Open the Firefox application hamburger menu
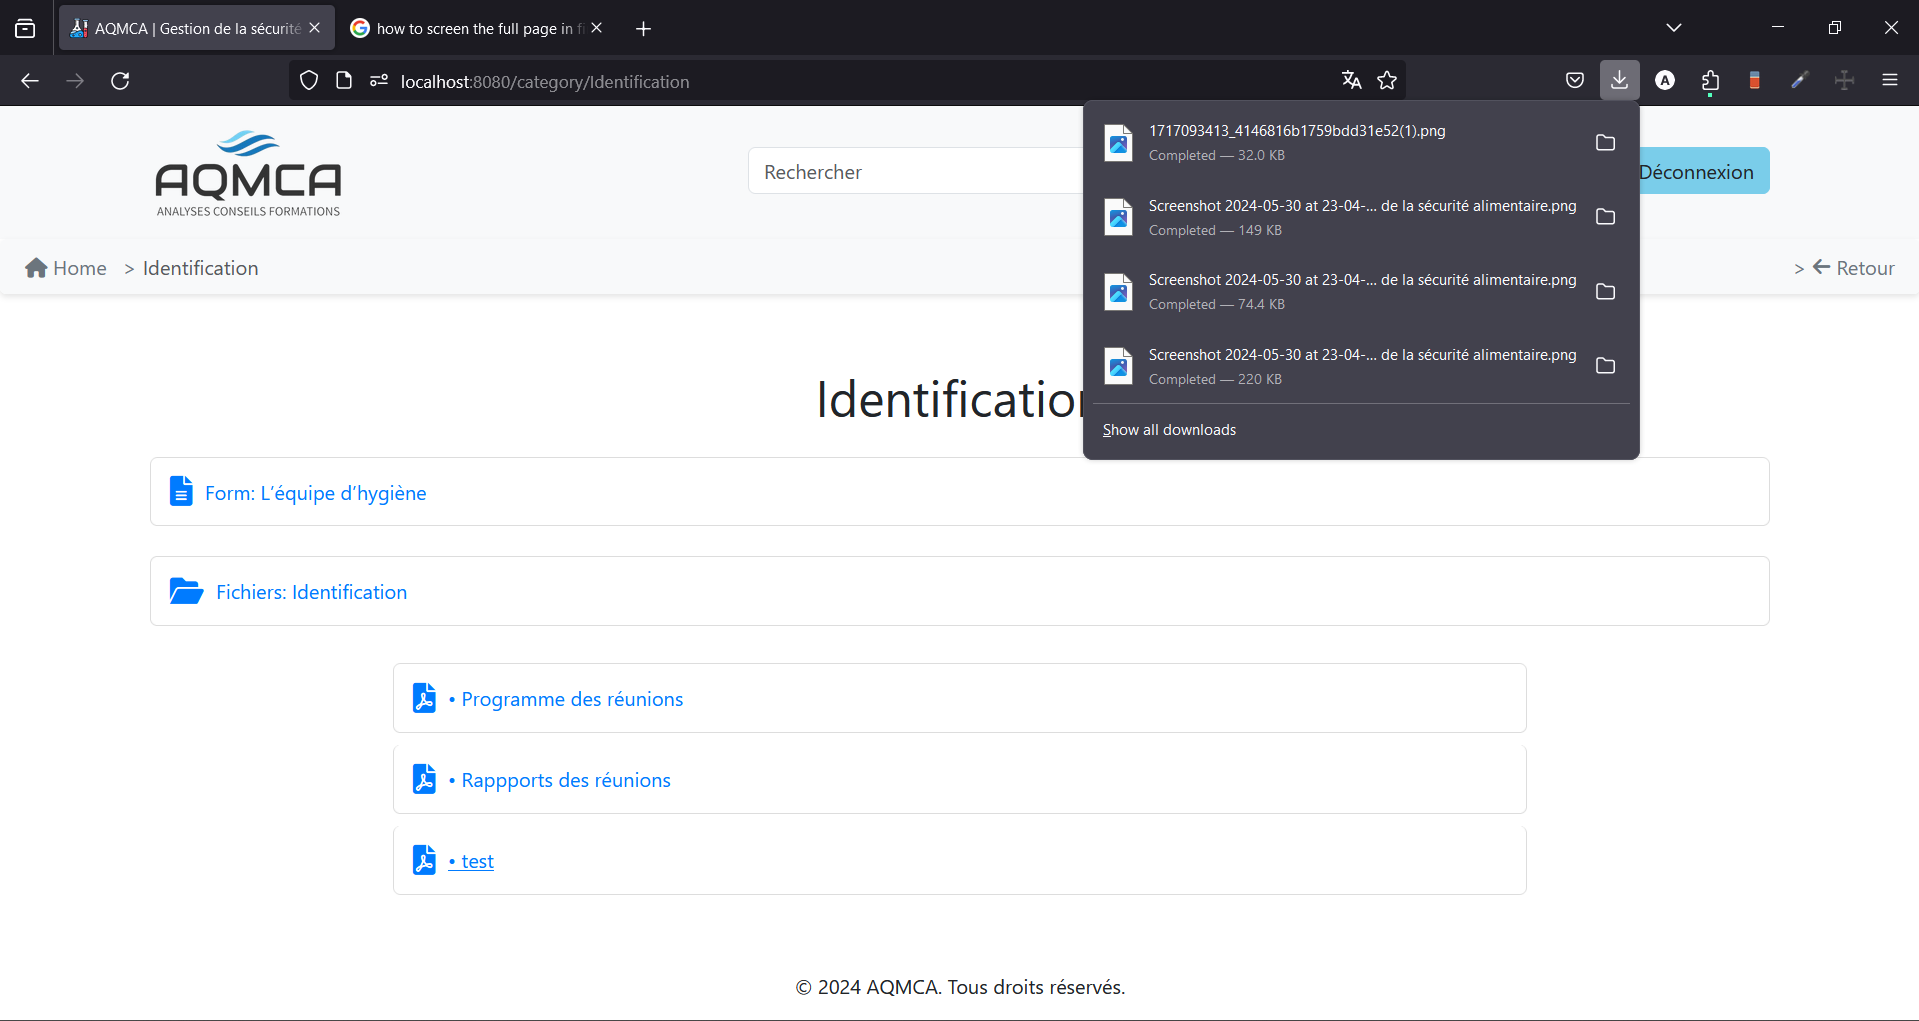The width and height of the screenshot is (1919, 1021). pos(1890,81)
